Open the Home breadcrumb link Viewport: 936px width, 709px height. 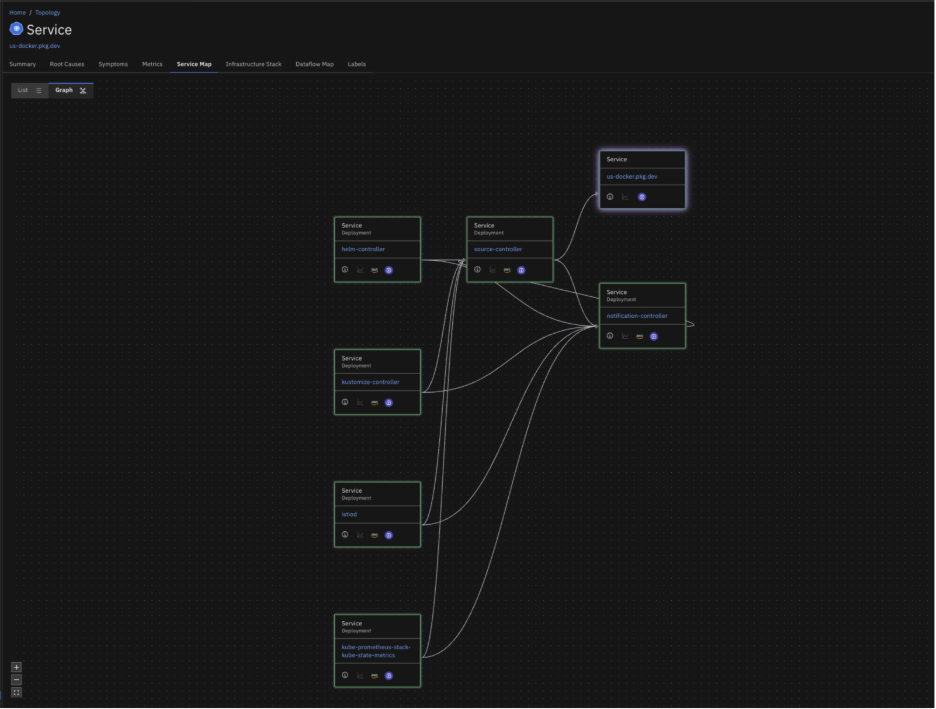click(17, 13)
